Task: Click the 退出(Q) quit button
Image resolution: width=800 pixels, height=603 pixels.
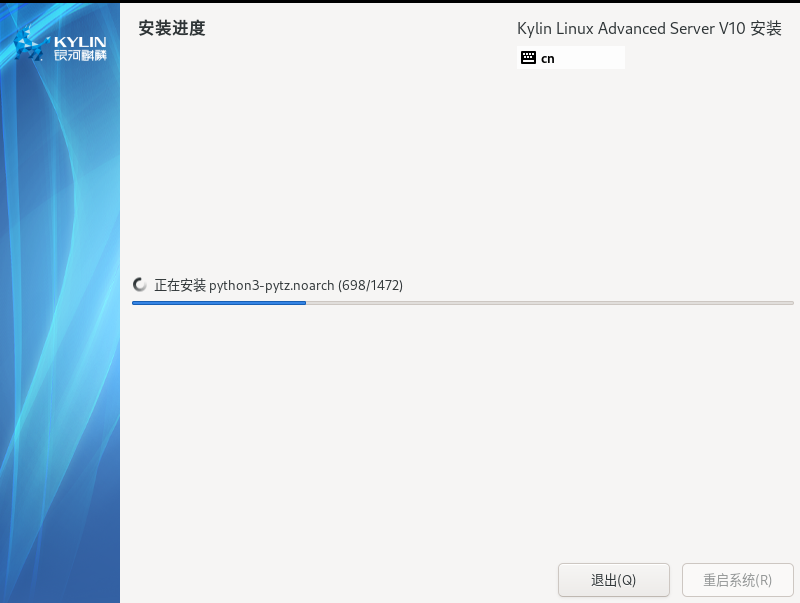Action: 613,580
